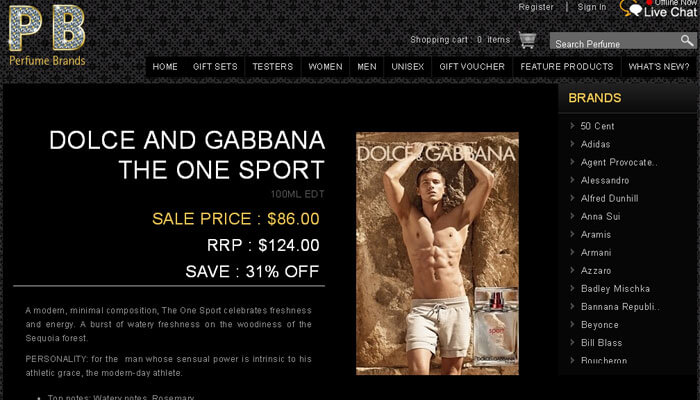Open the Alfred Dunhill brand link

(x=609, y=198)
